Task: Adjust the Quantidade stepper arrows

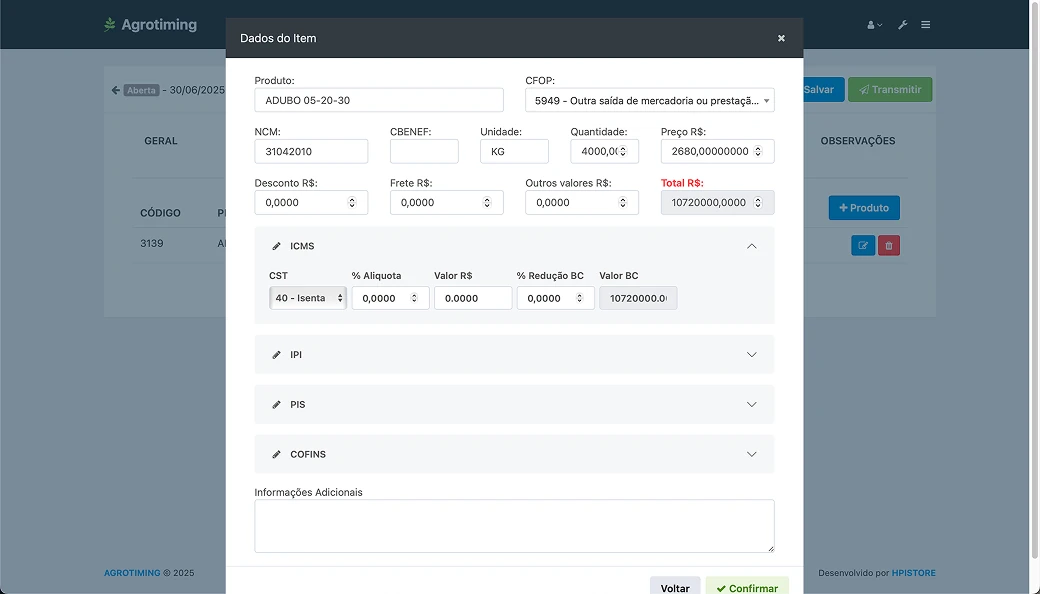Action: tap(623, 151)
